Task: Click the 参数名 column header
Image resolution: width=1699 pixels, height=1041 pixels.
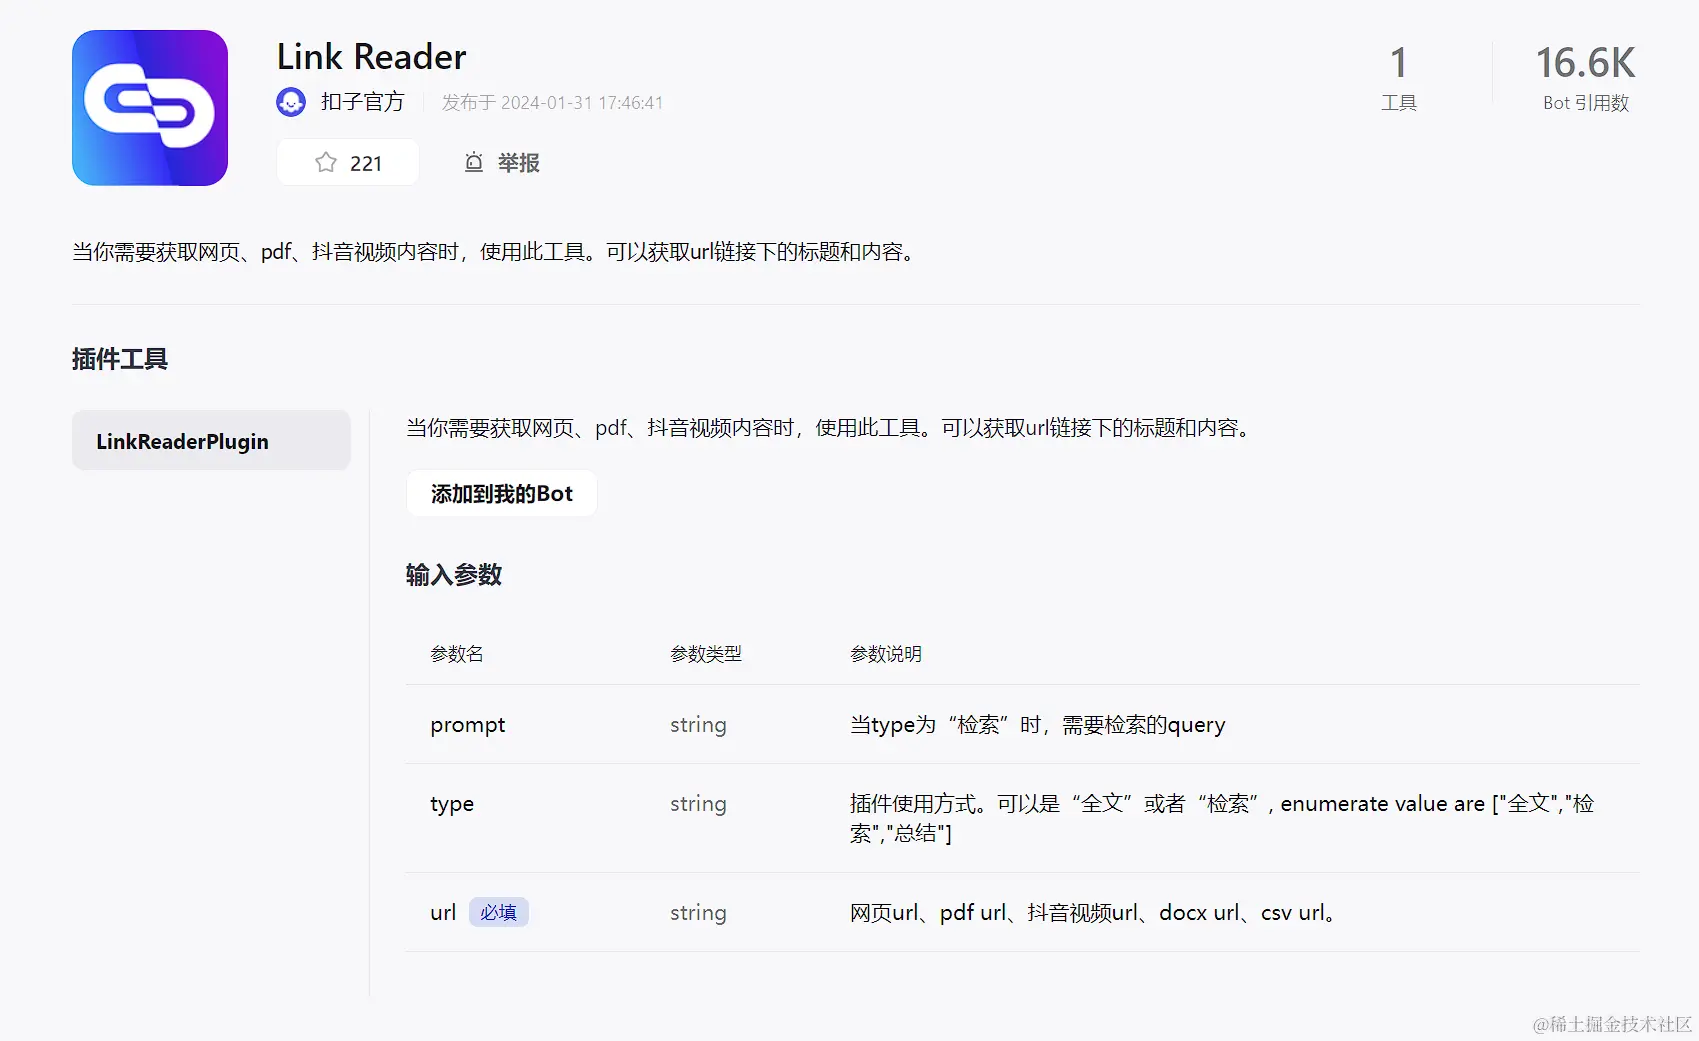Action: tap(457, 654)
